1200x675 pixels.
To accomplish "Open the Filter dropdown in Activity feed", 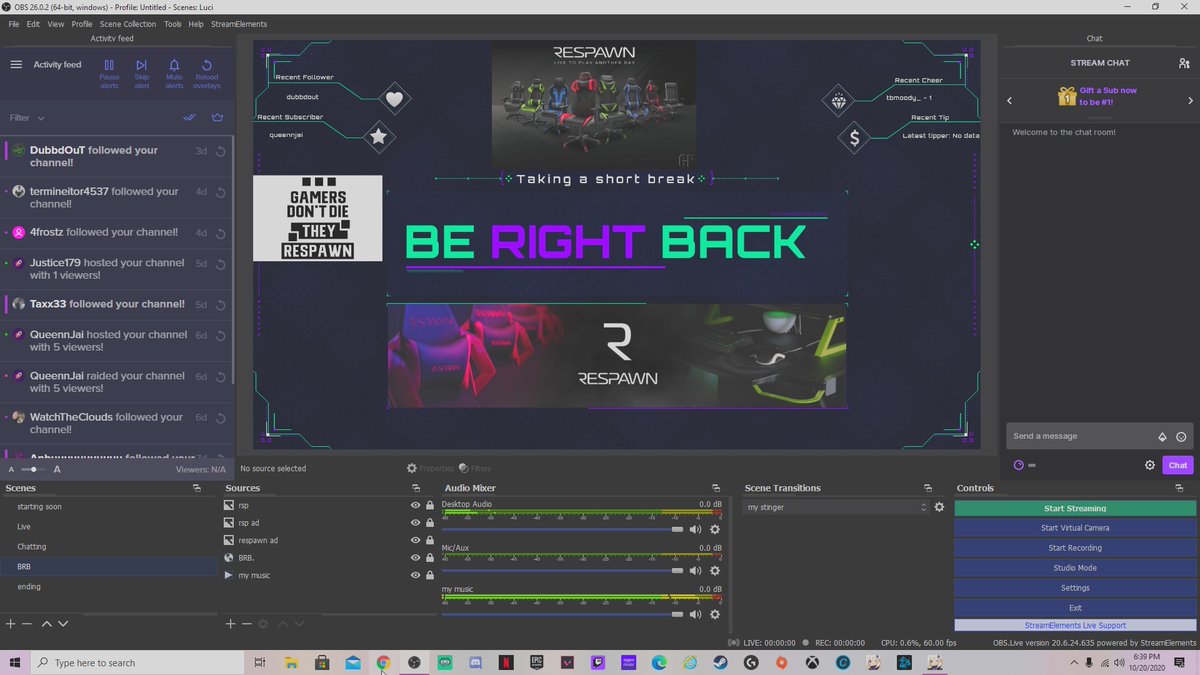I will 27,117.
